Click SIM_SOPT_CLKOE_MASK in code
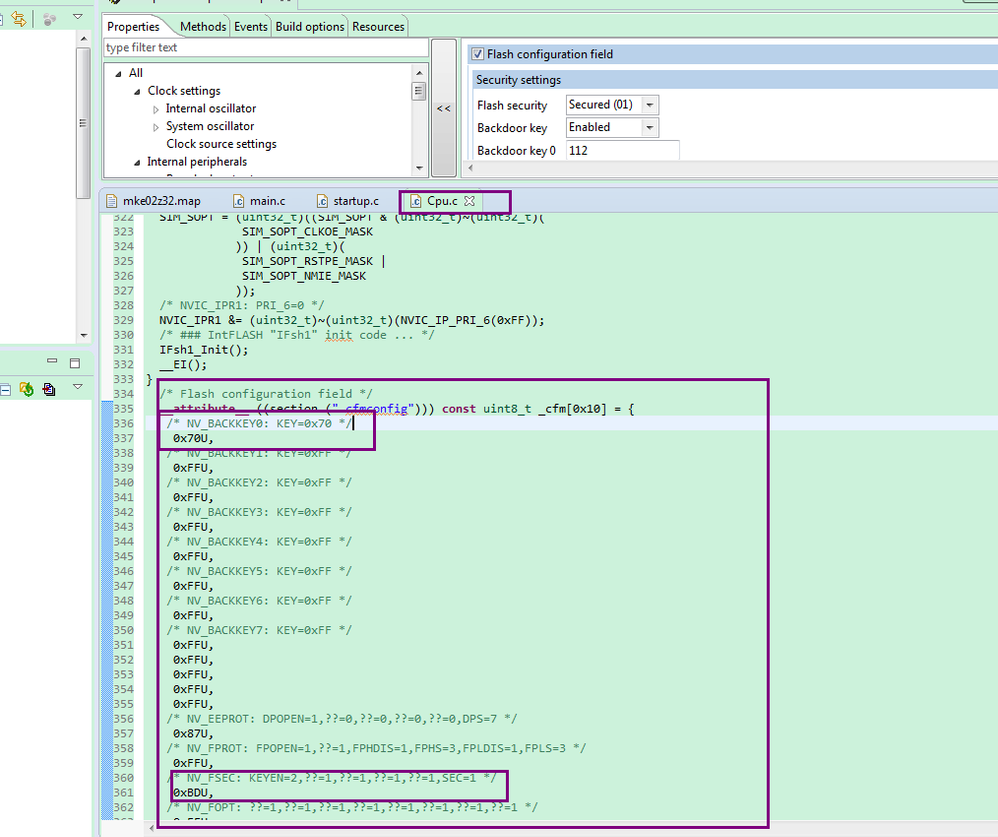This screenshot has height=837, width=998. pyautogui.click(x=307, y=231)
